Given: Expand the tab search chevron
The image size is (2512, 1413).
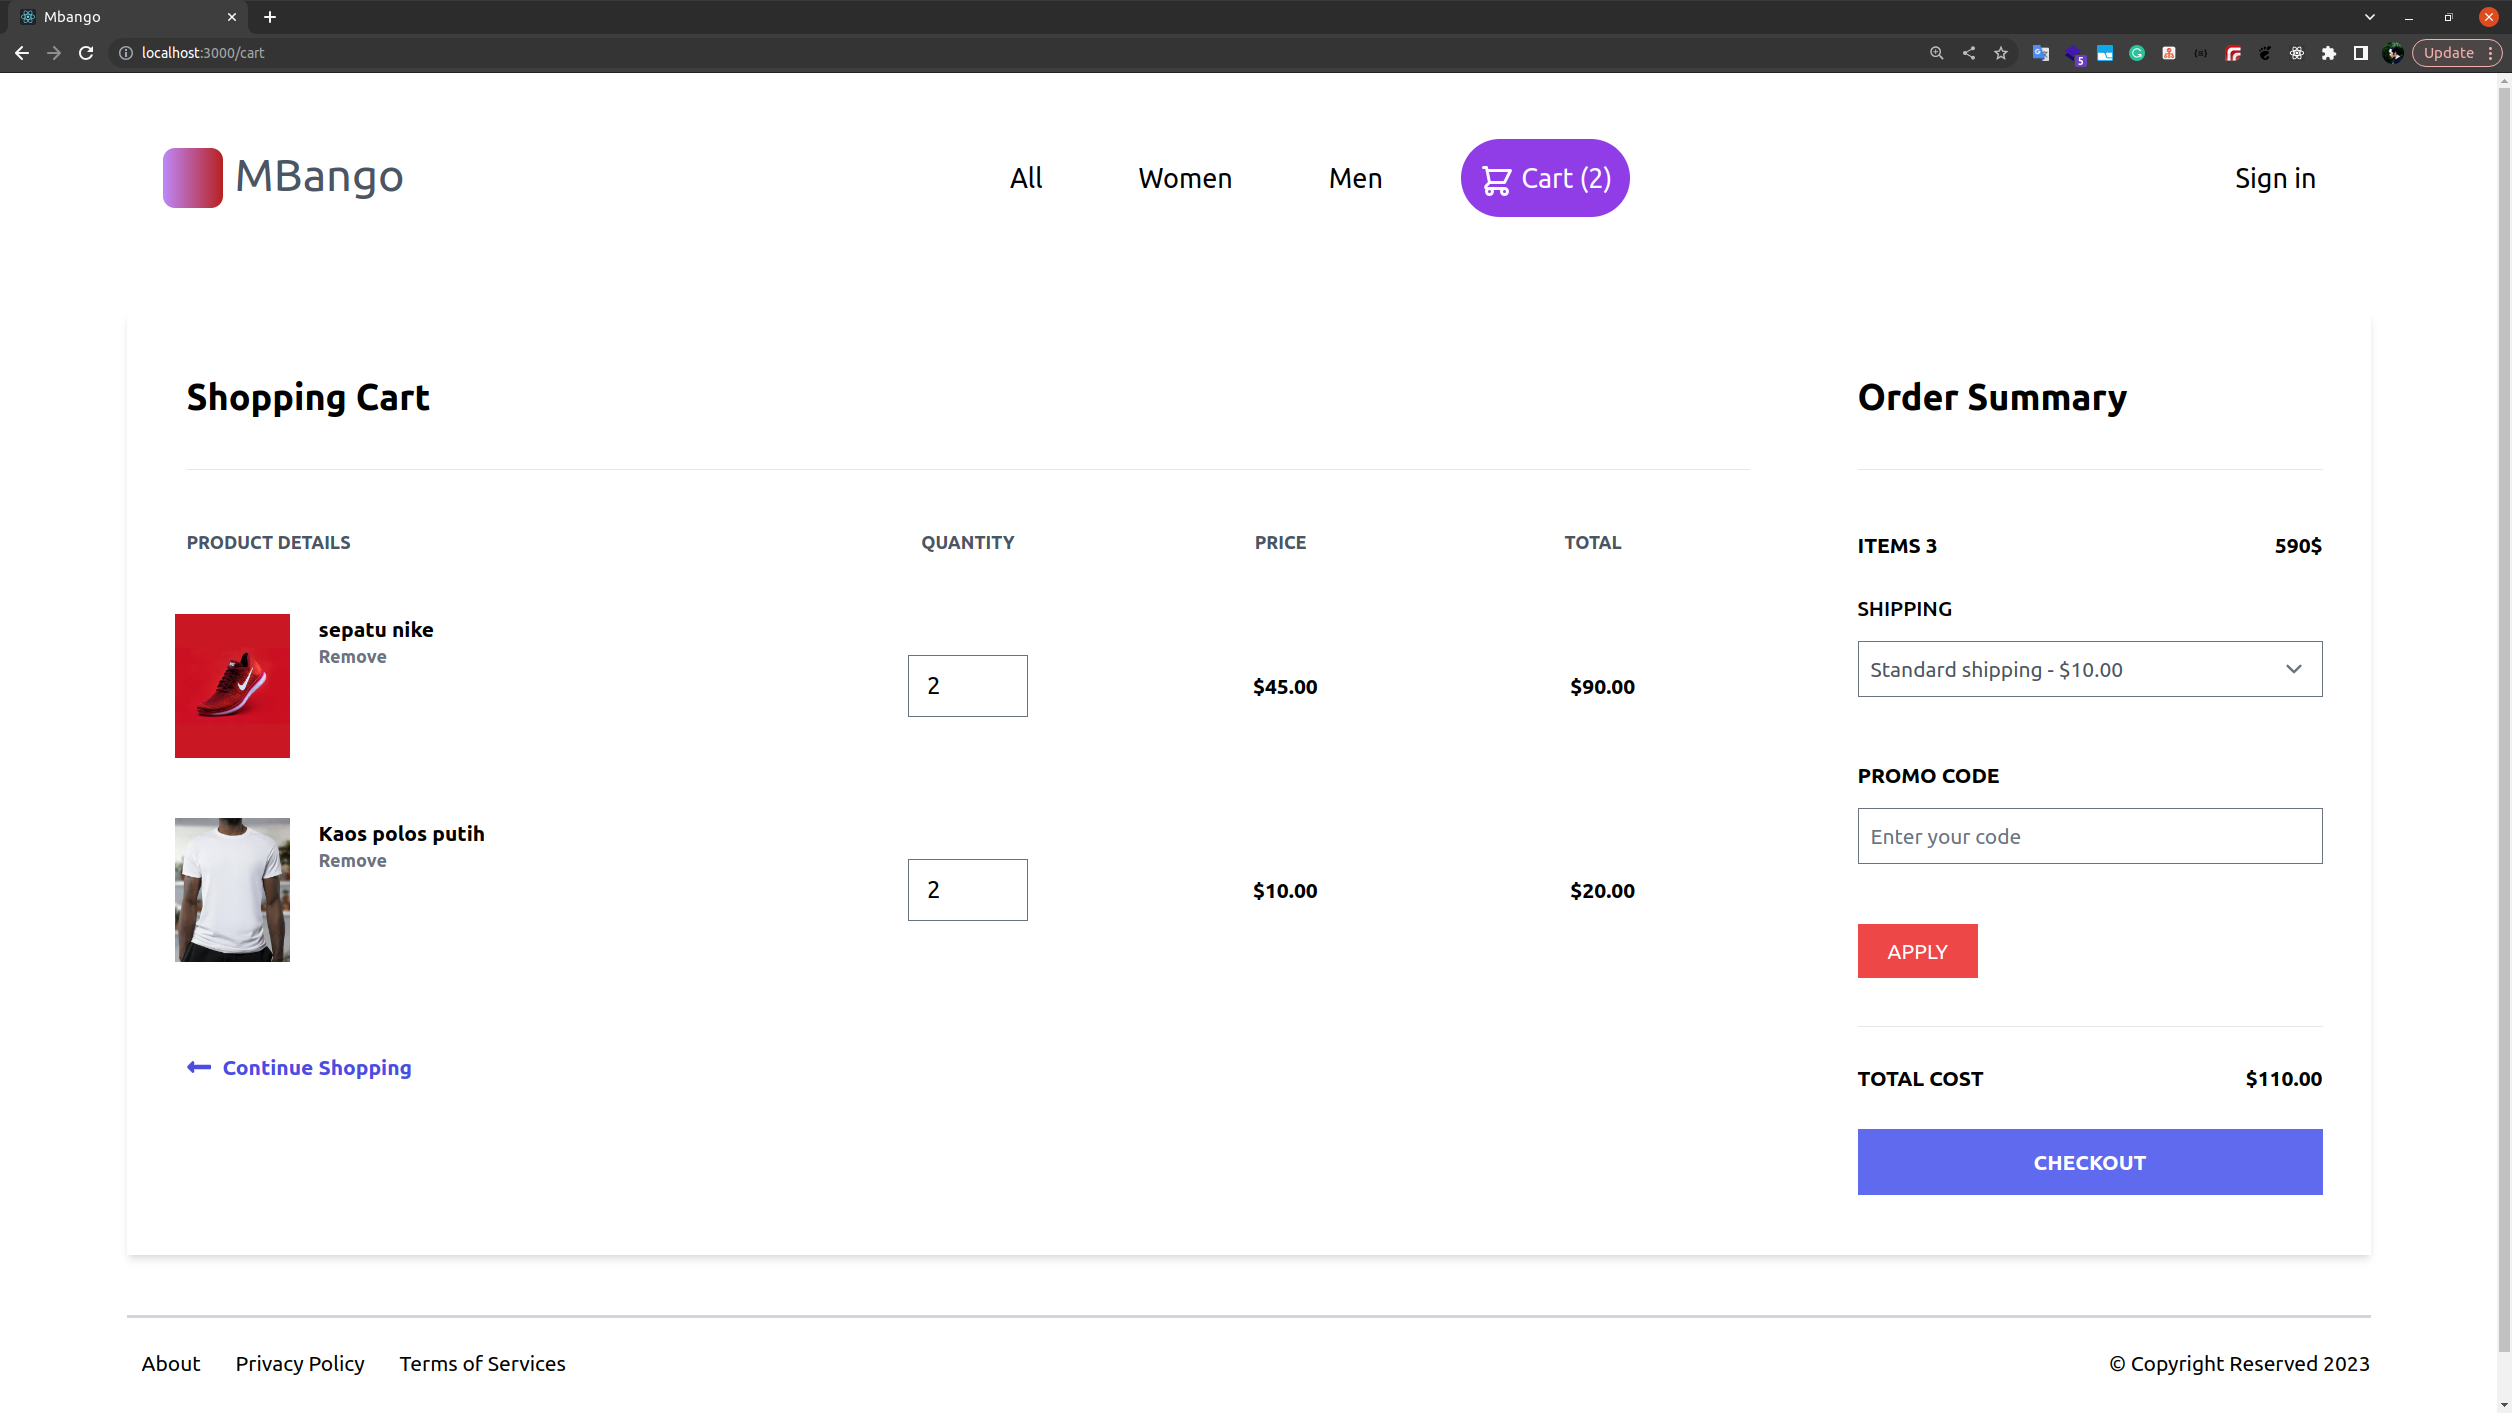Looking at the screenshot, I should [2369, 17].
